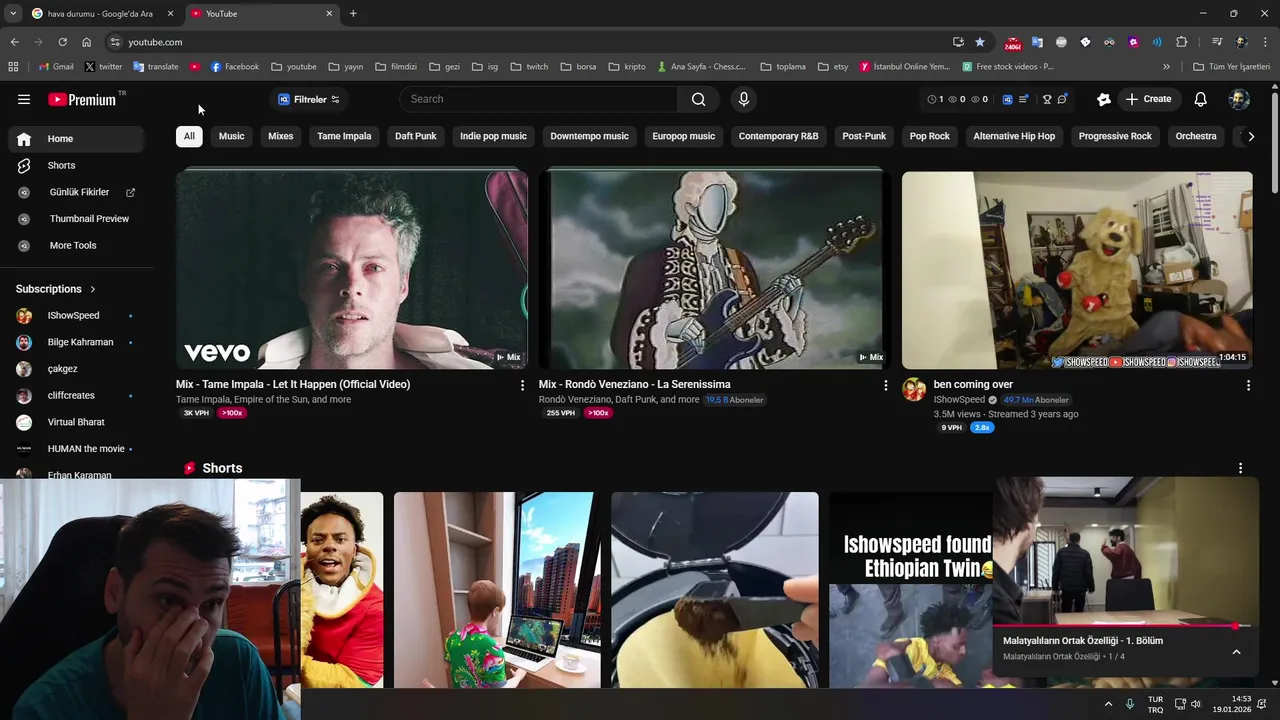
Task: Click the browser home button
Action: [x=87, y=42]
